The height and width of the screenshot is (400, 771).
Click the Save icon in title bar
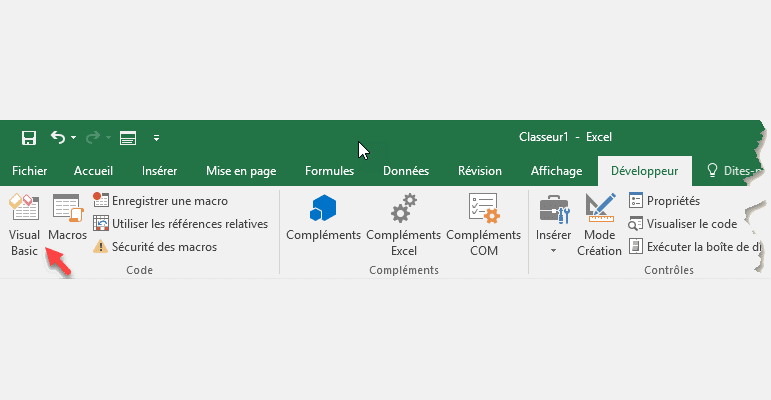[29, 137]
